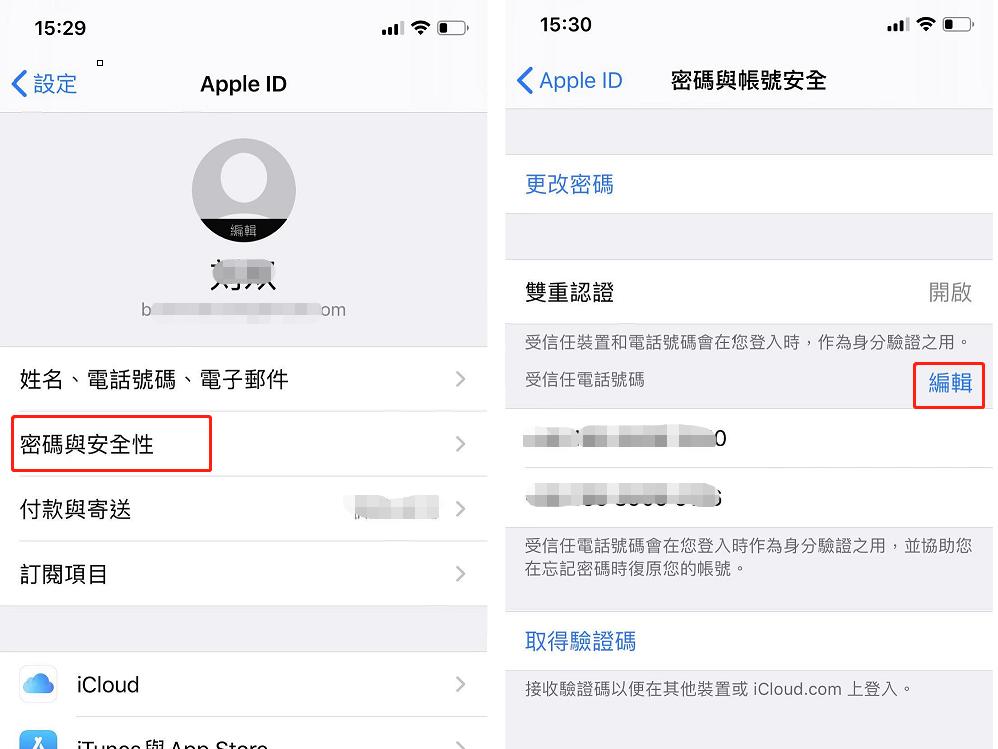Expand the 訂閱項目 row chevron
Image resolution: width=998 pixels, height=749 pixels.
point(461,574)
